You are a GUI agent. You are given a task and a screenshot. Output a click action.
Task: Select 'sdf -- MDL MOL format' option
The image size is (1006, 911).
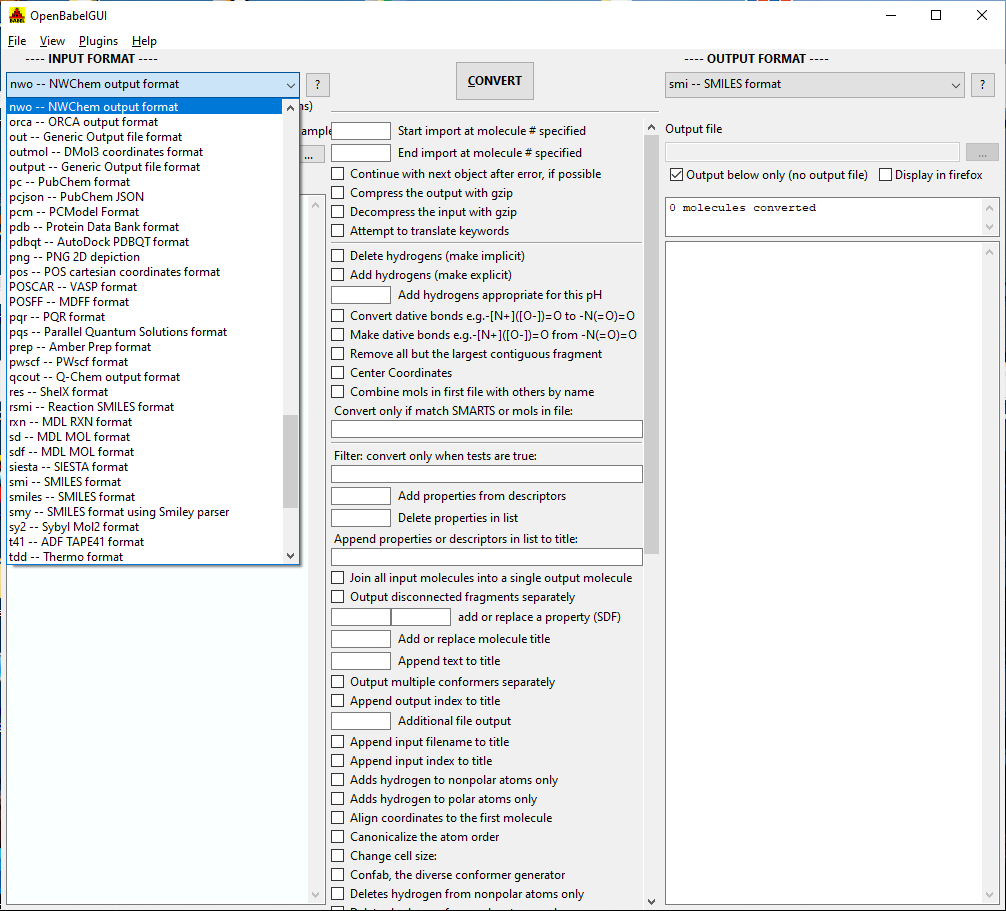(x=144, y=452)
